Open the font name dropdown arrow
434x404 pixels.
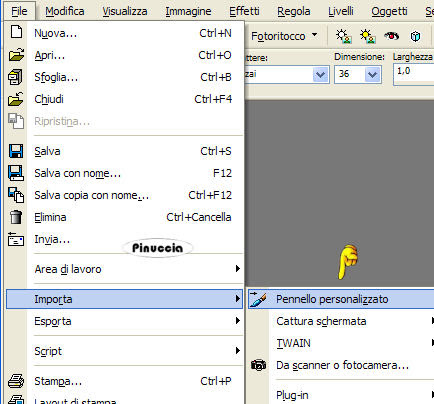click(x=321, y=74)
